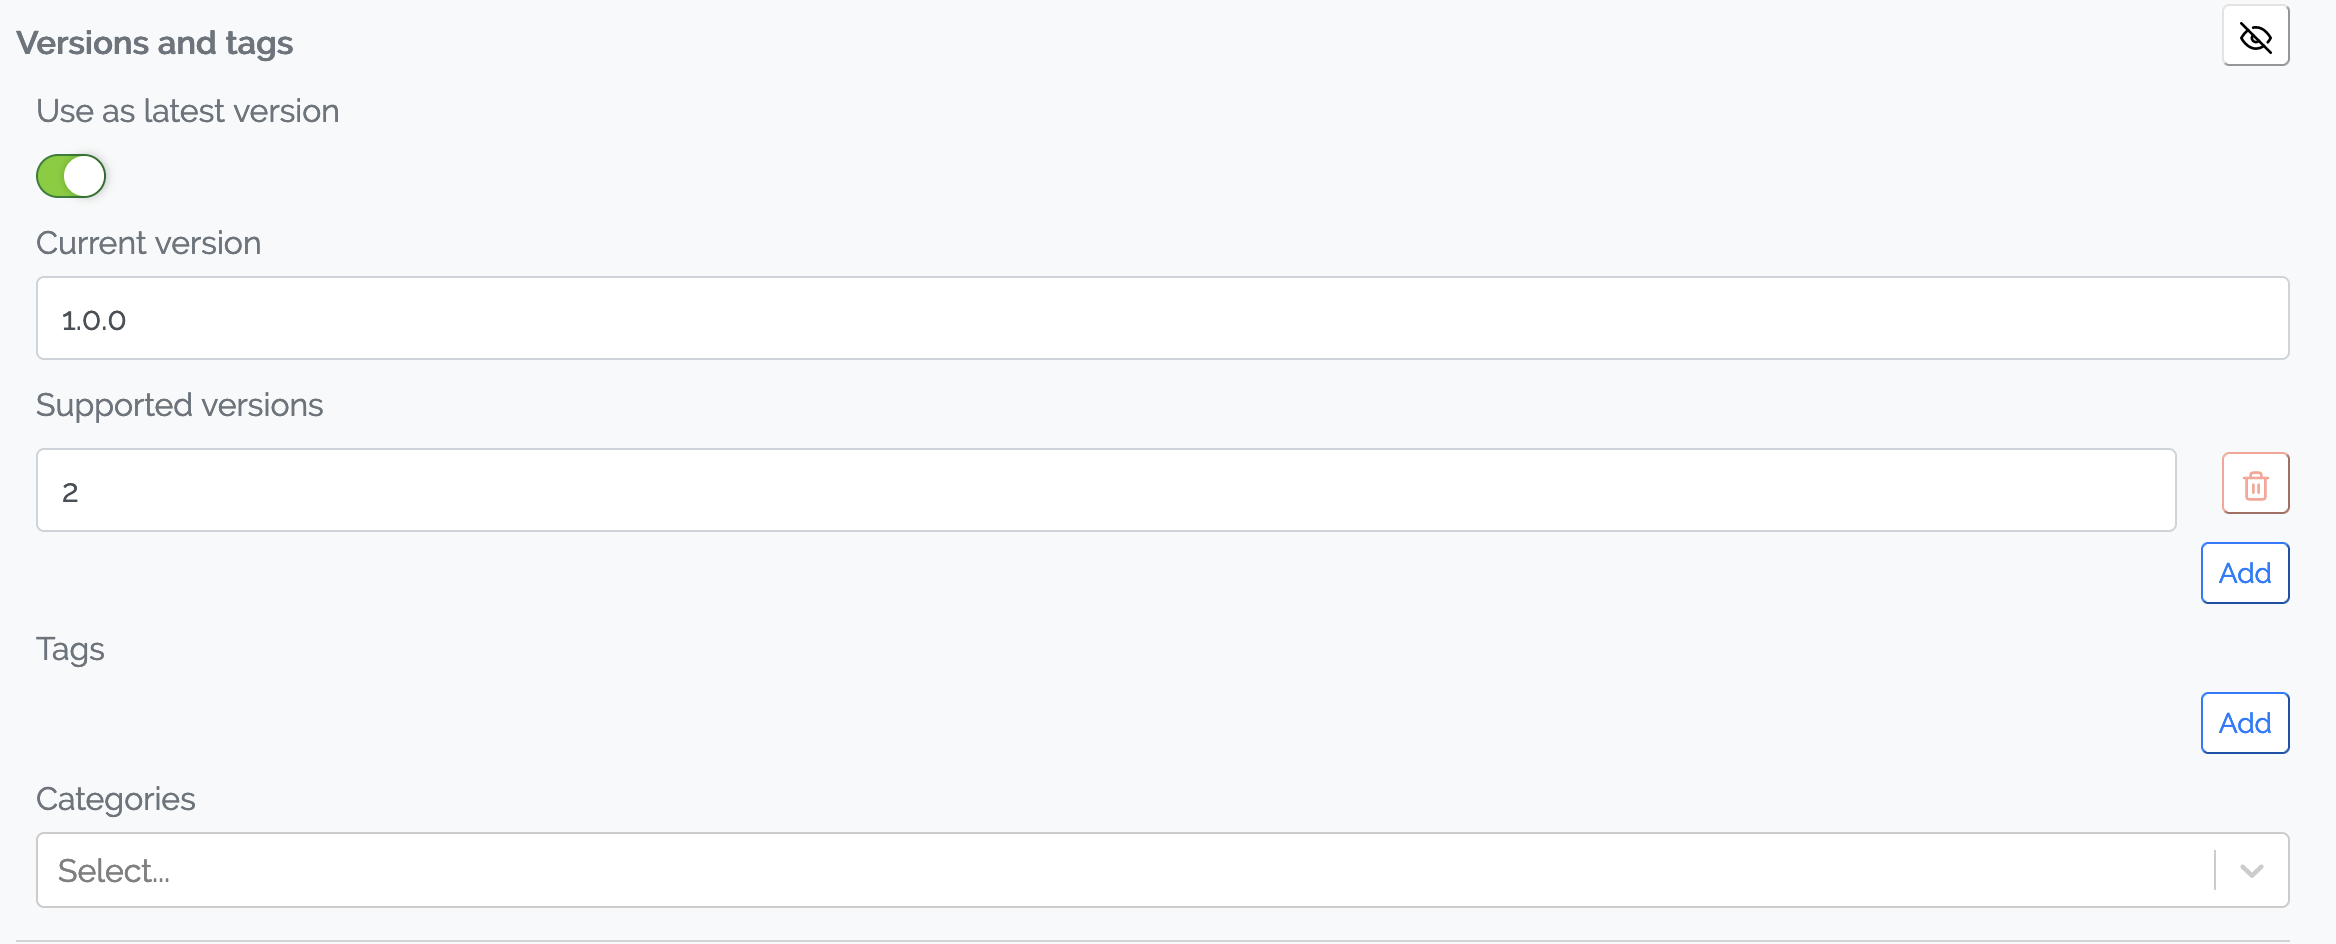Screen dimensions: 2336x944
Task: Expand Categories using the chevron arrow
Action: pyautogui.click(x=2251, y=870)
